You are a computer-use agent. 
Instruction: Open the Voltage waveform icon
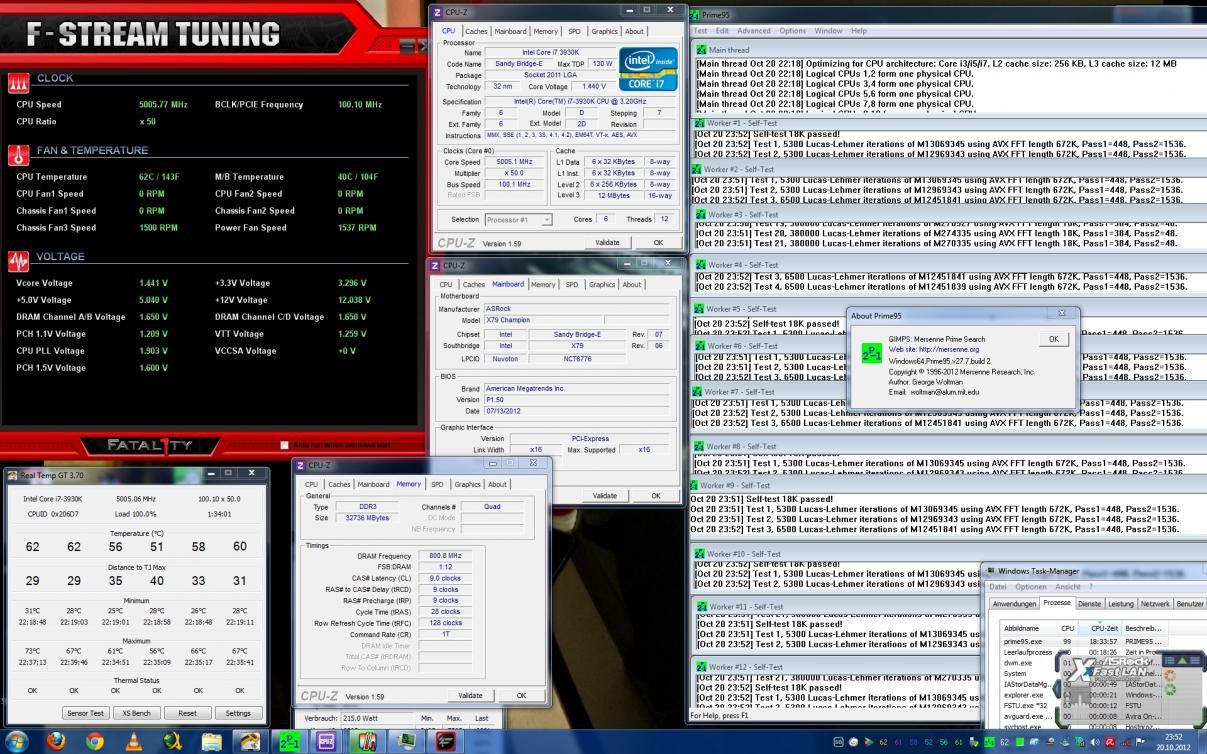[x=19, y=261]
